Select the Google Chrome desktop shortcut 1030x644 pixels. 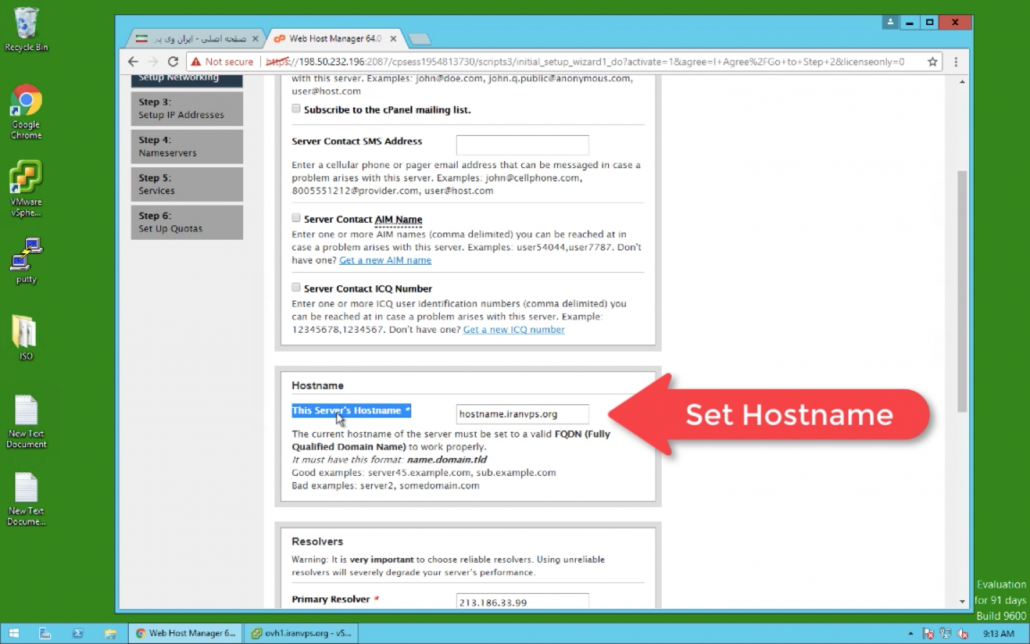26,110
